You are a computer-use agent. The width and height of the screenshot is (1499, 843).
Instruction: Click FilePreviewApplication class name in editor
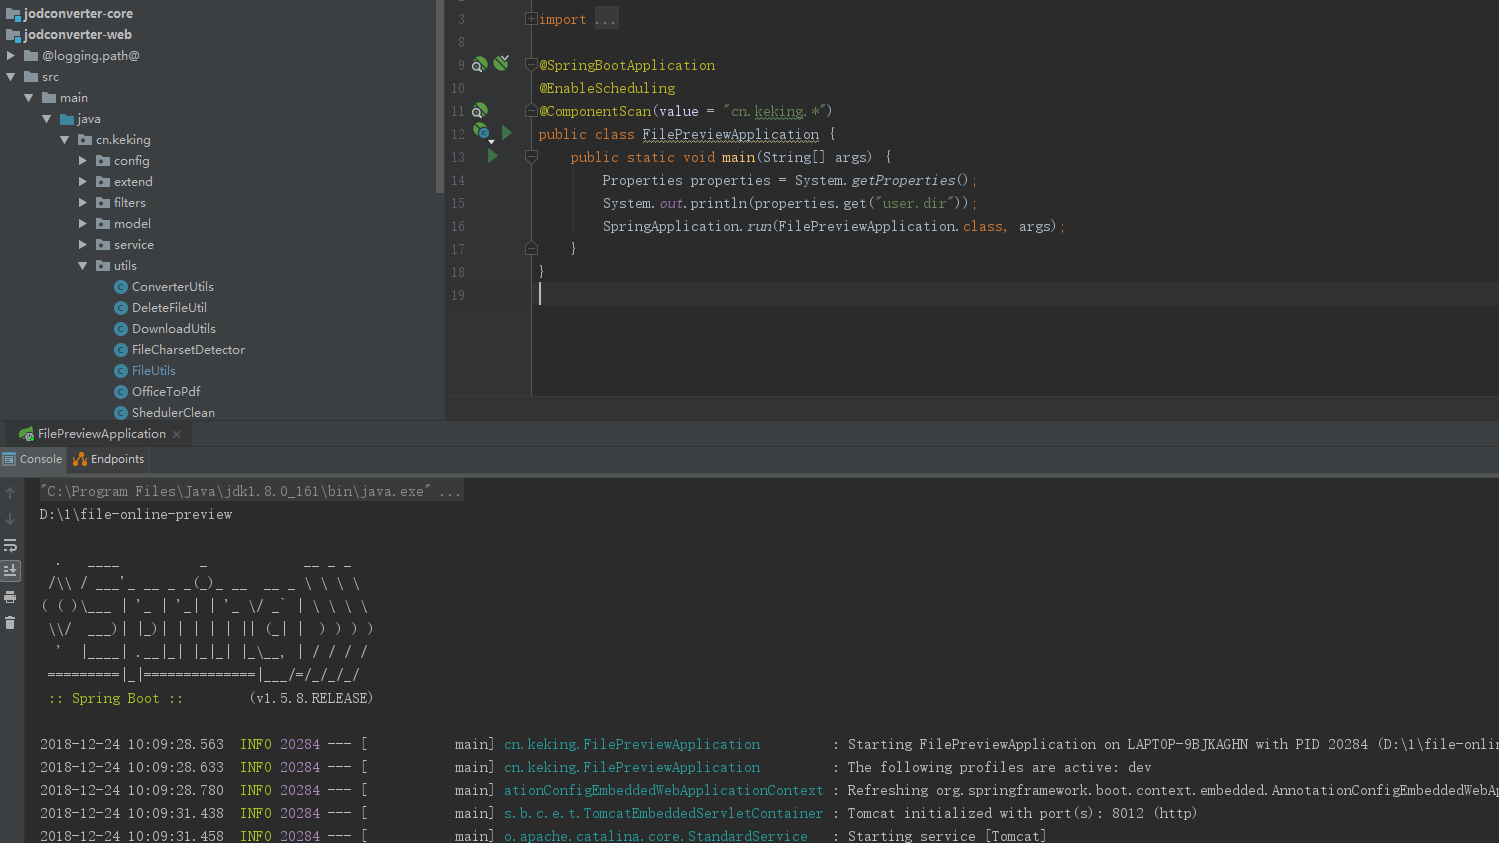point(730,135)
